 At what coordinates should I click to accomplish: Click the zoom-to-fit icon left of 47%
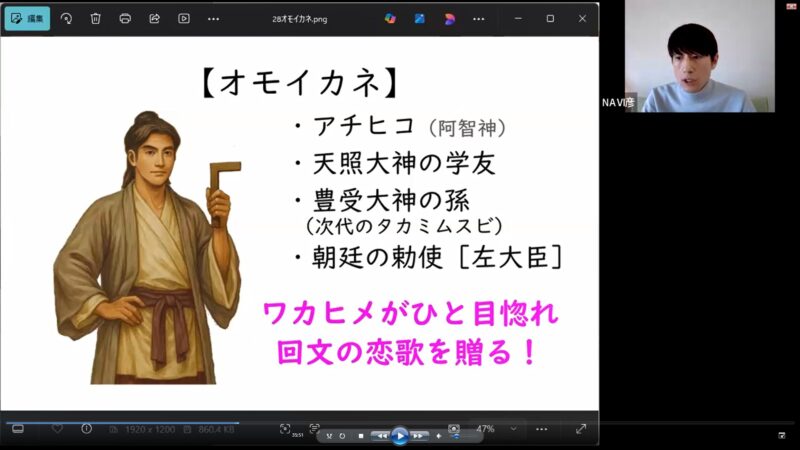(x=454, y=429)
